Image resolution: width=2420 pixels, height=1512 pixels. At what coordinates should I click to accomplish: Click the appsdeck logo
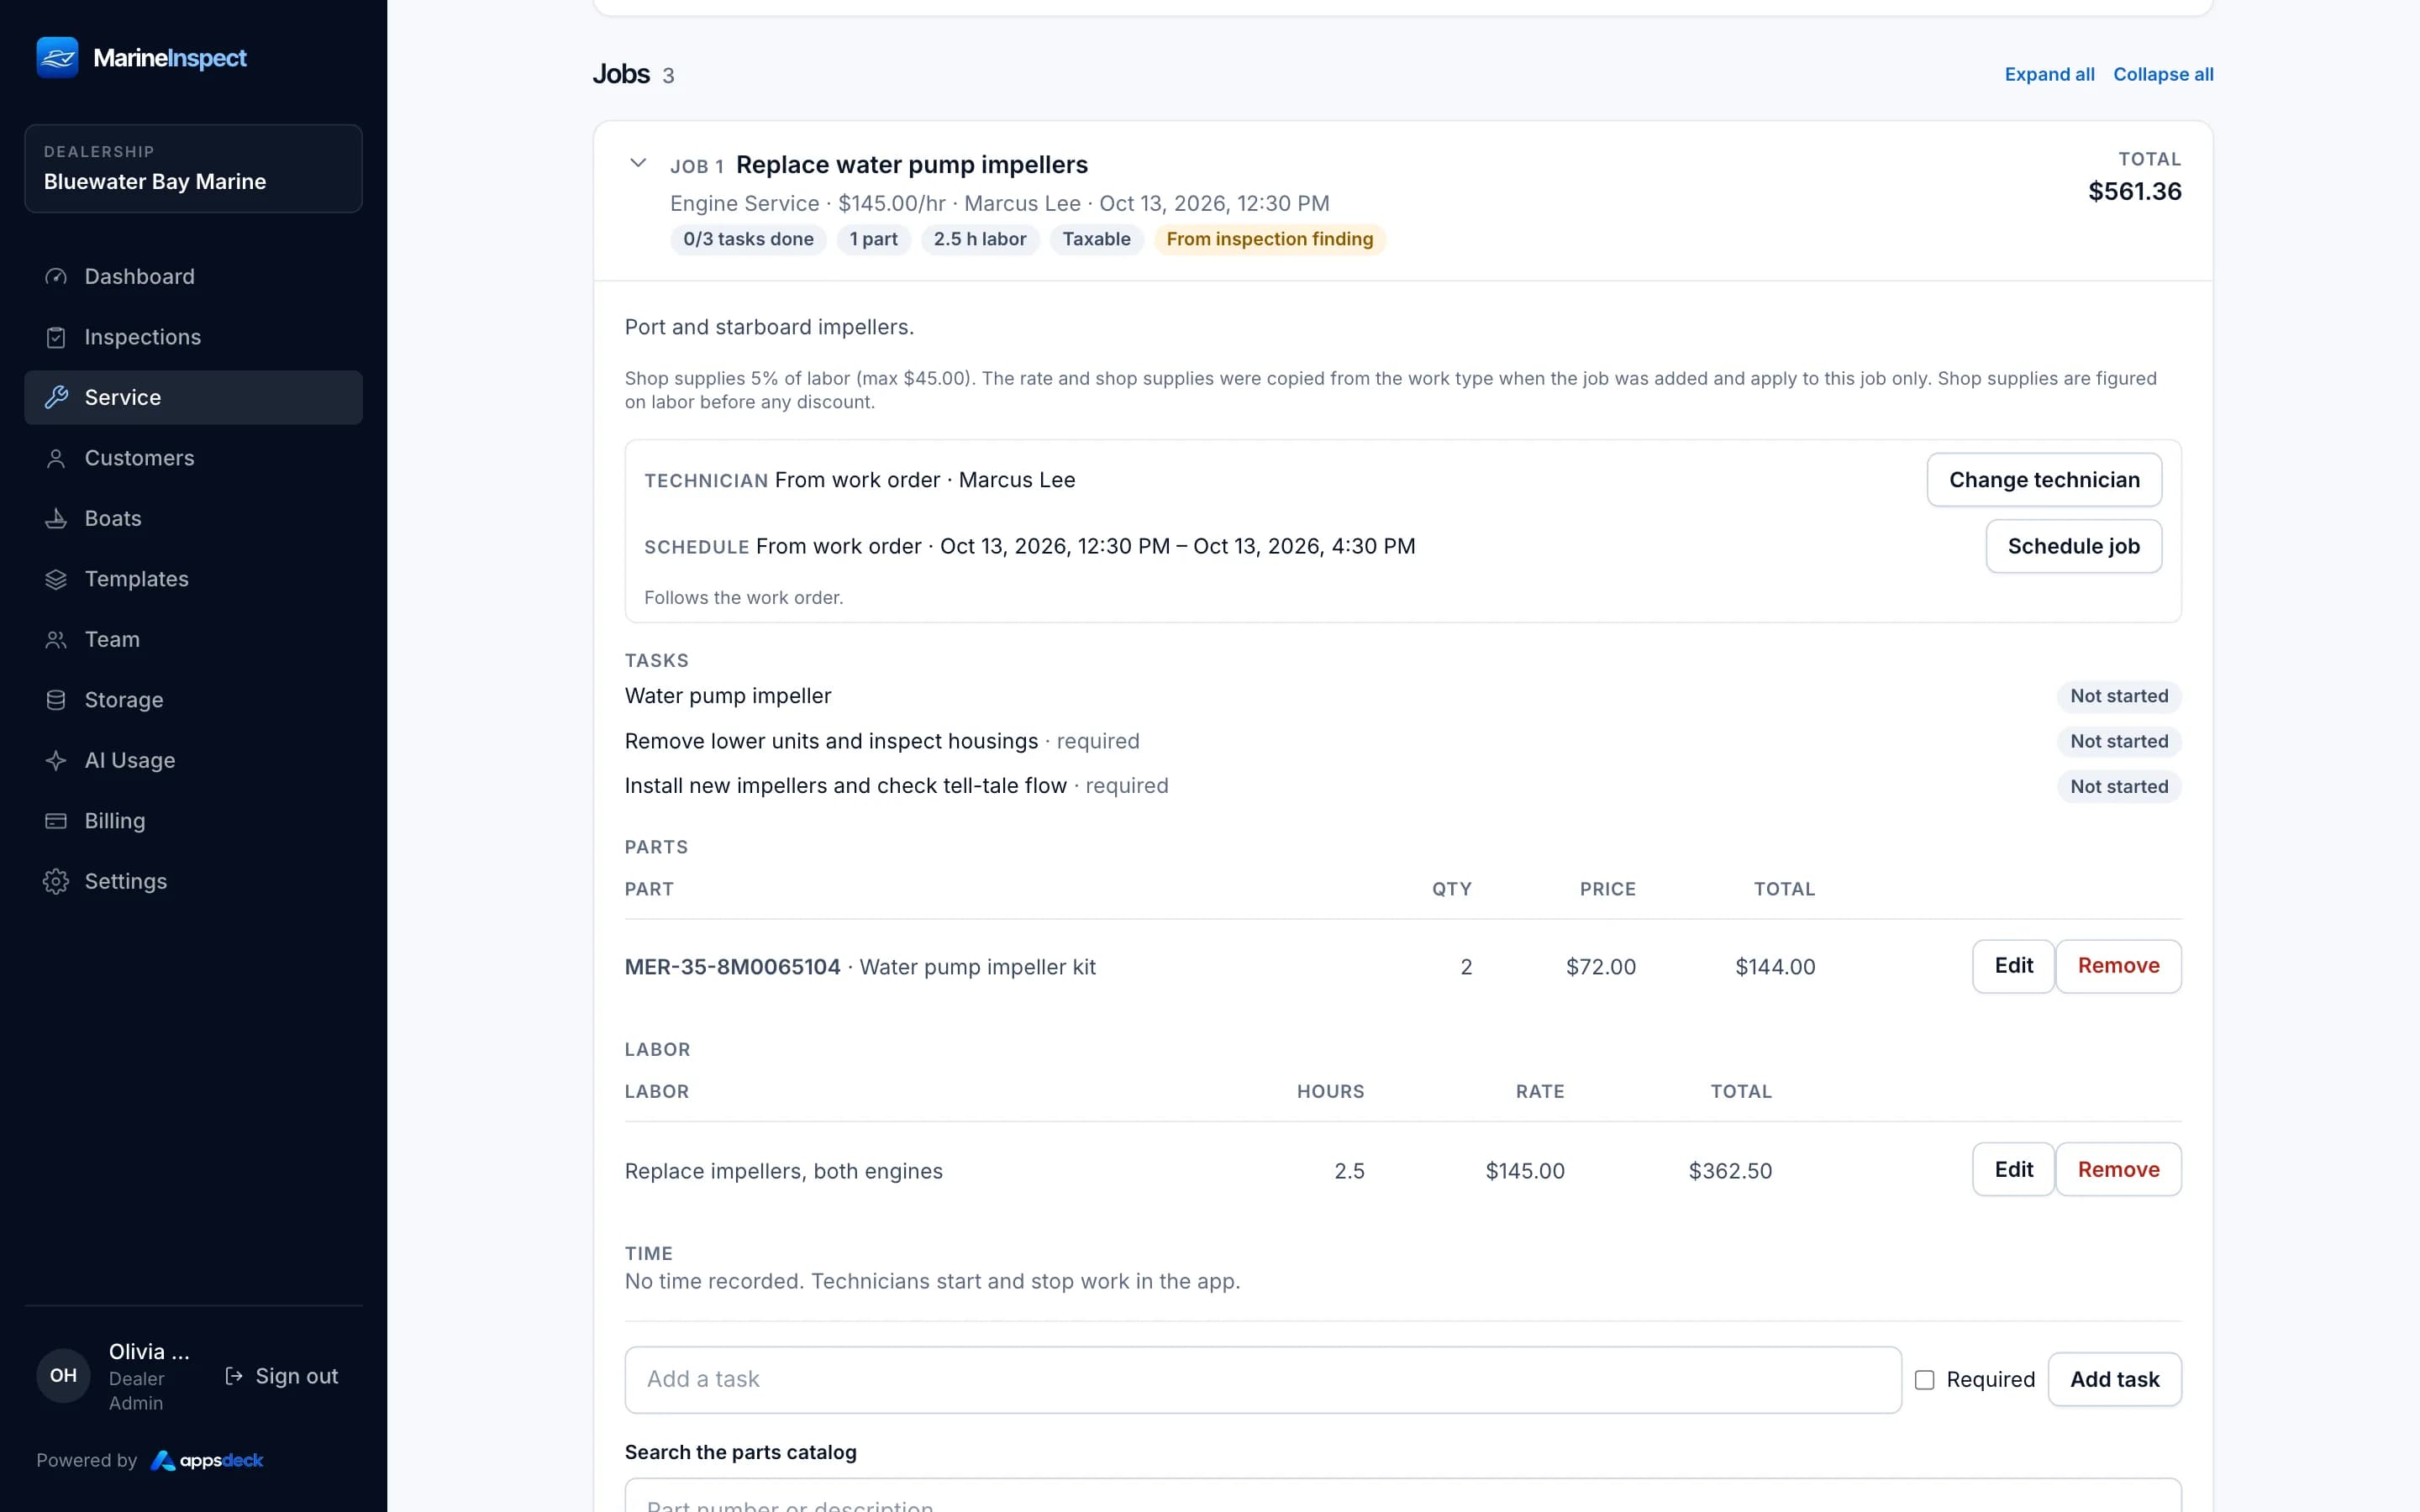207,1460
